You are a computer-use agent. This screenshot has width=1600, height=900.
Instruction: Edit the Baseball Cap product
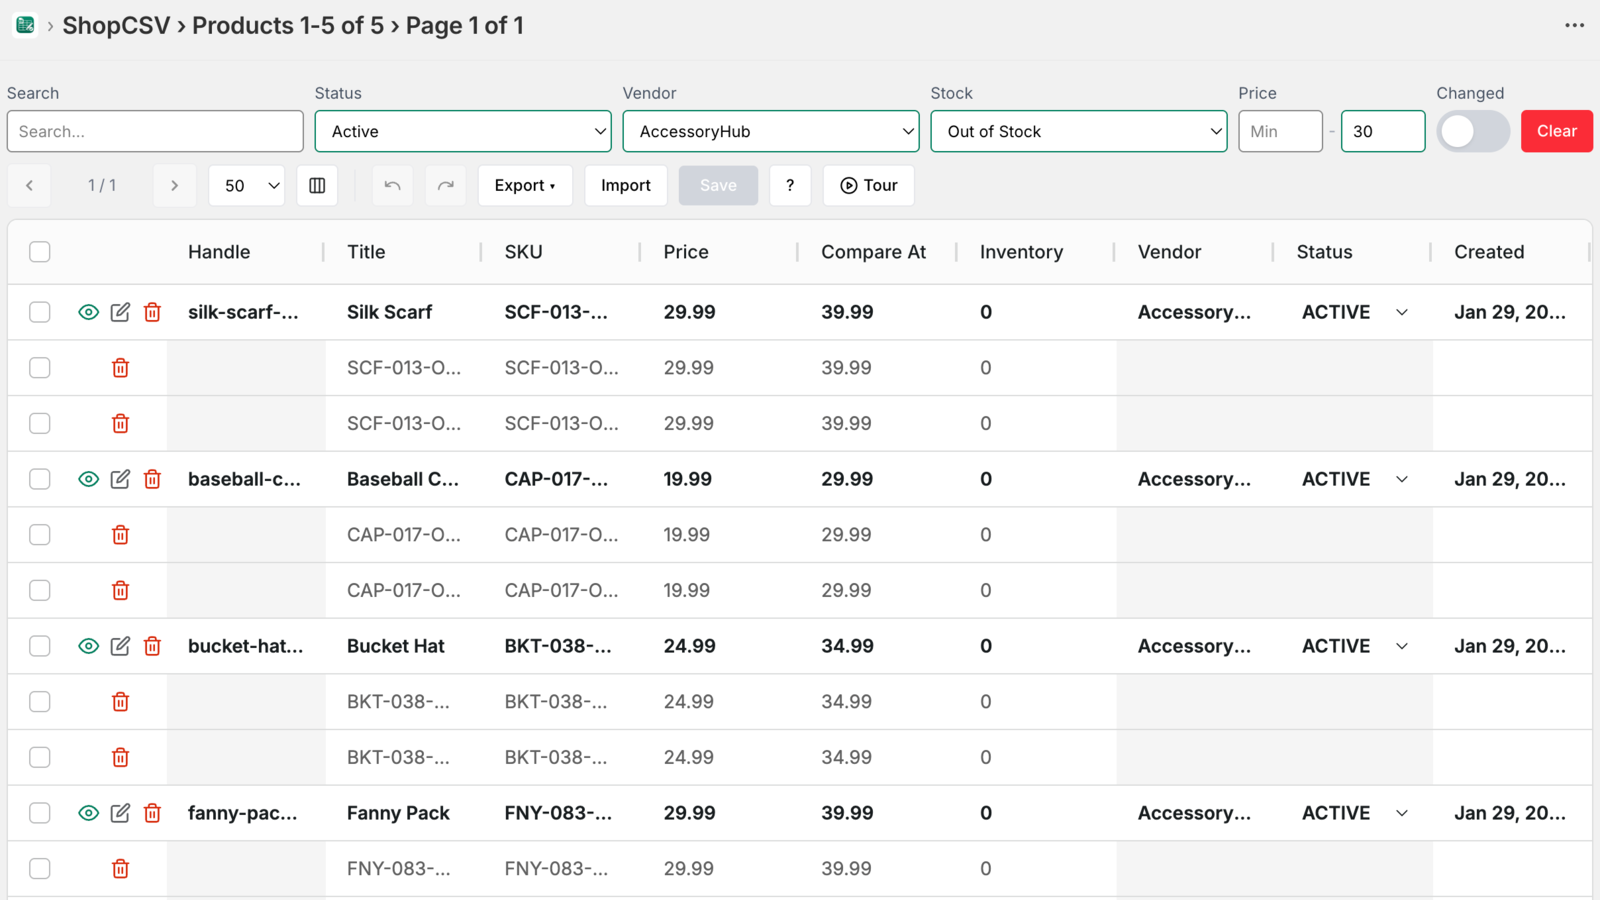[x=120, y=479]
